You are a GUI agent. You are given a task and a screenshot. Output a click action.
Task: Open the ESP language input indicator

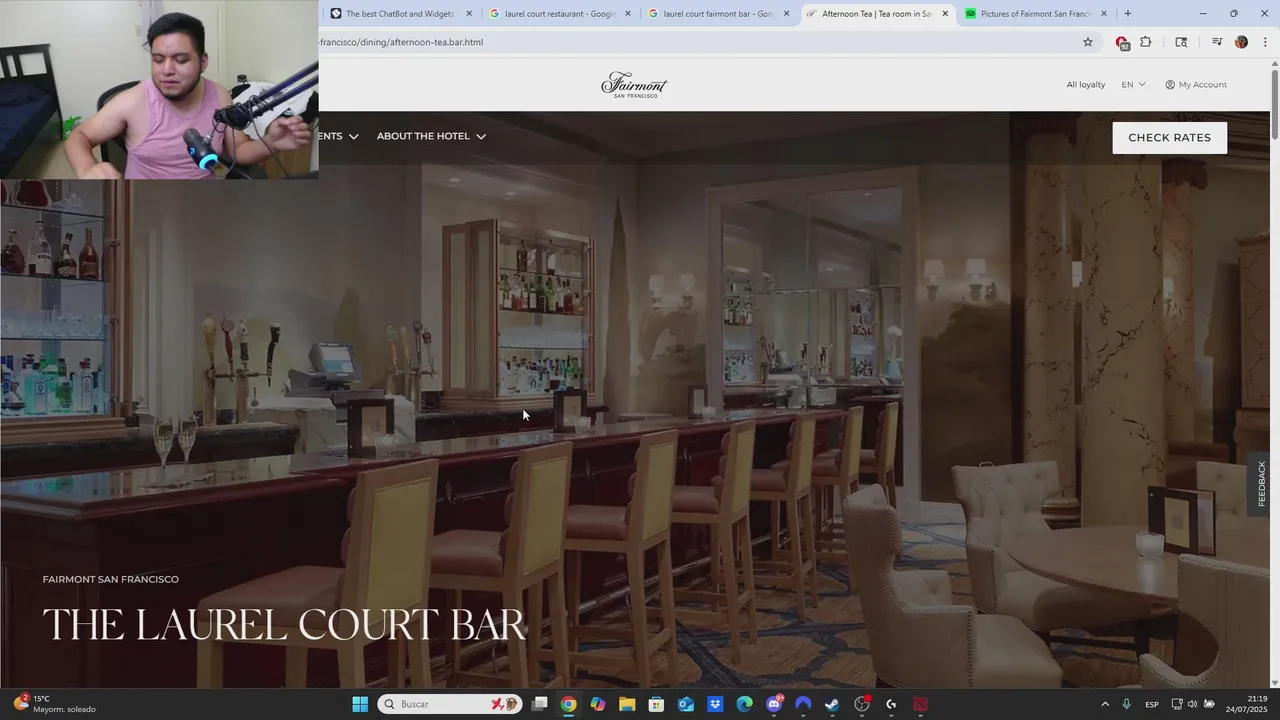(x=1152, y=704)
